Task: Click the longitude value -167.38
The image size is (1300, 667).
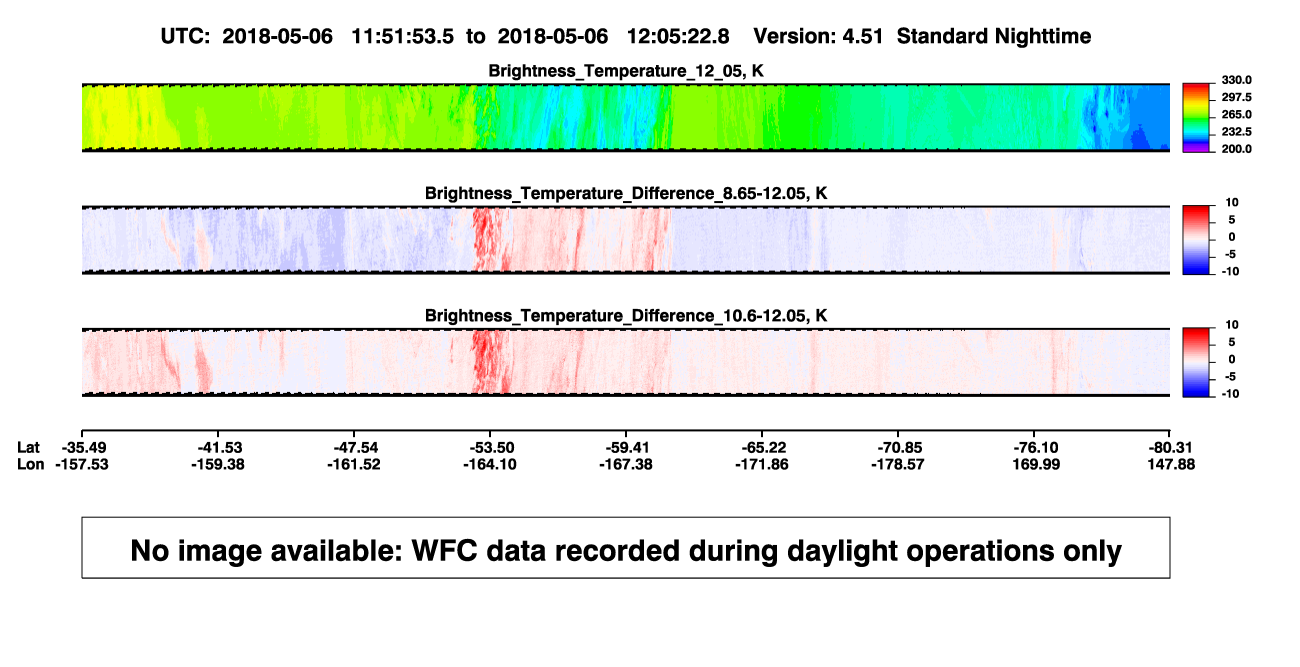Action: 626,464
